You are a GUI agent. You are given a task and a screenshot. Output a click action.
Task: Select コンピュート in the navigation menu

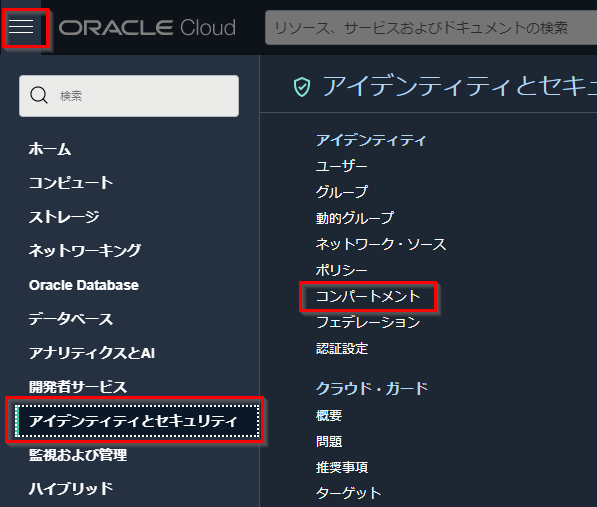[71, 183]
